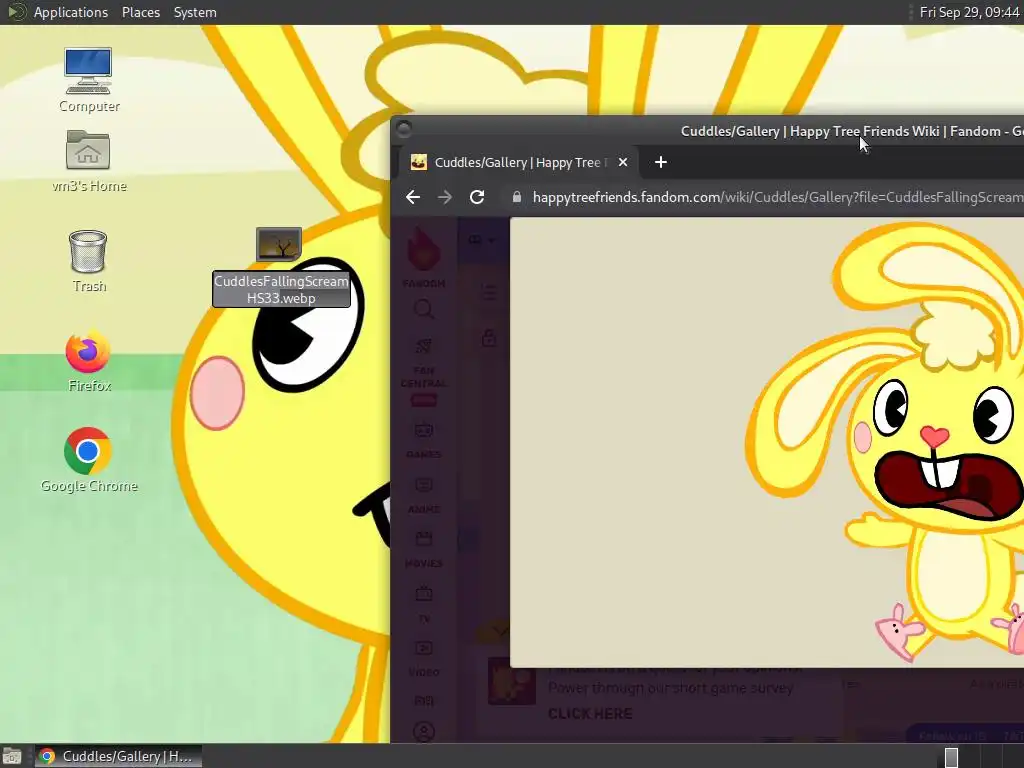
Task: Open the Computer desktop icon
Action: 88,71
